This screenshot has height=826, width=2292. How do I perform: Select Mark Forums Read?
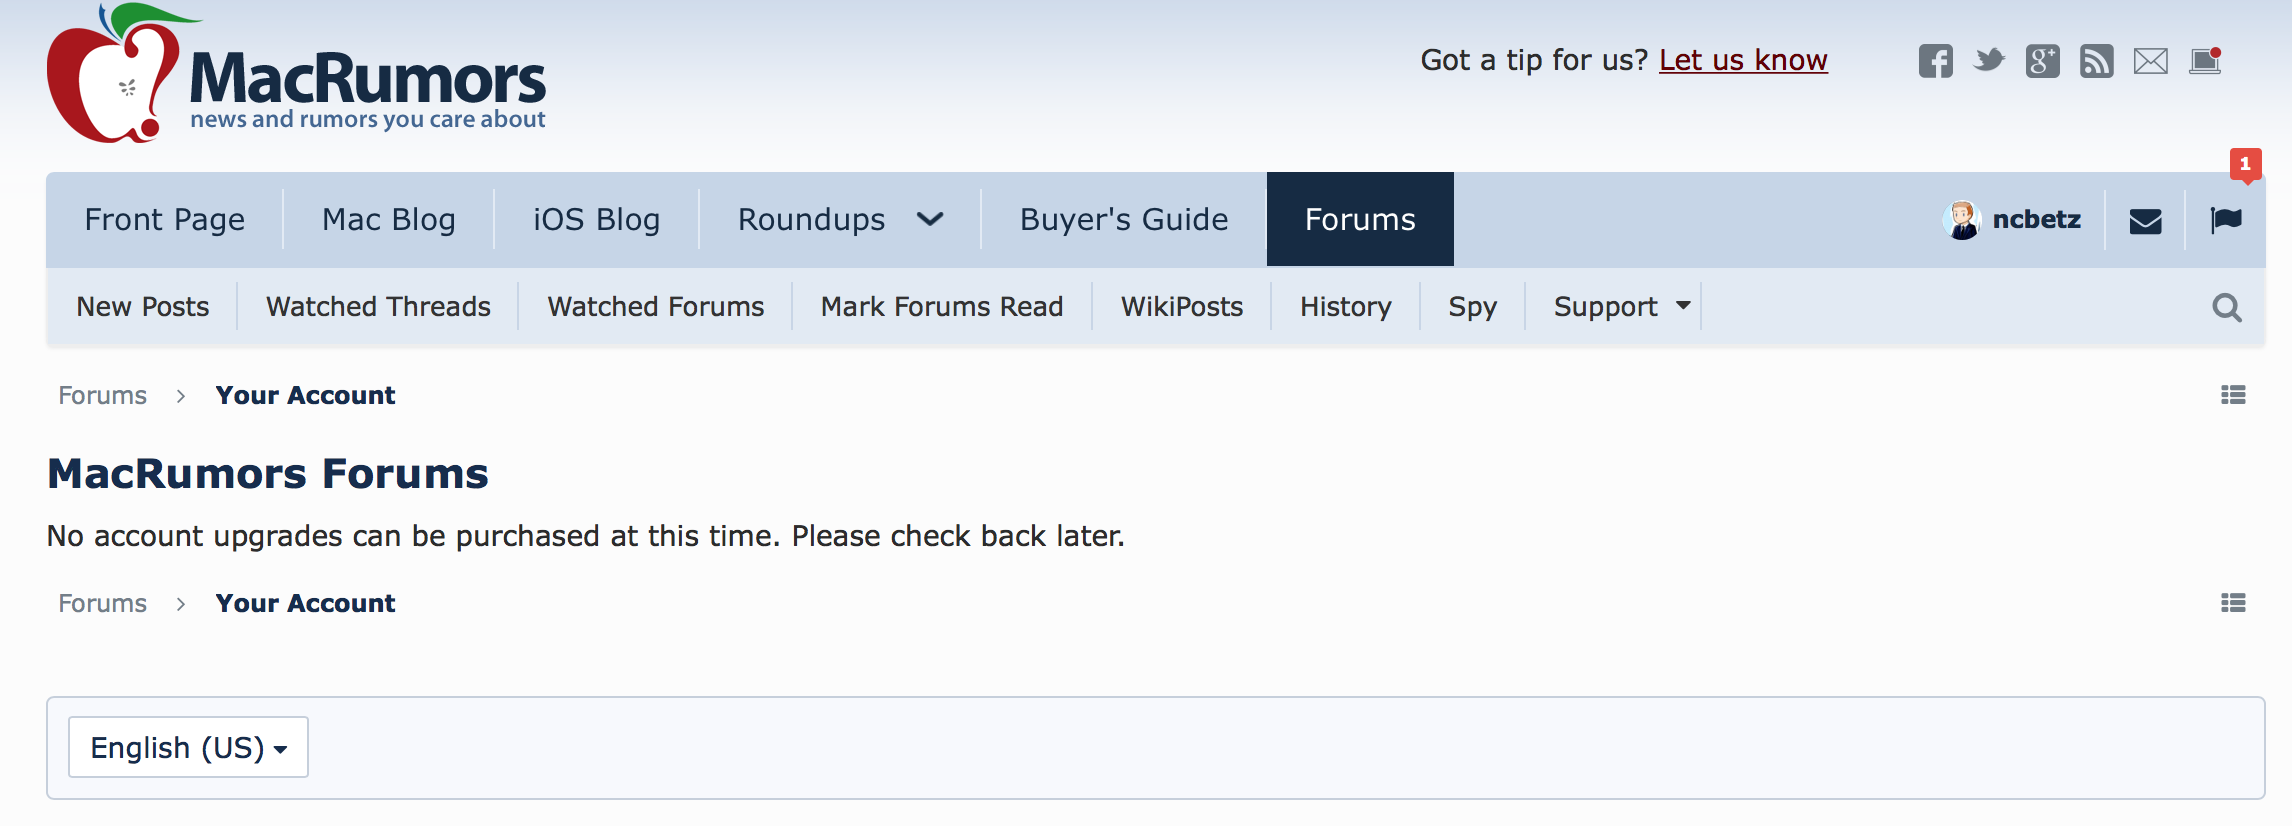point(942,306)
